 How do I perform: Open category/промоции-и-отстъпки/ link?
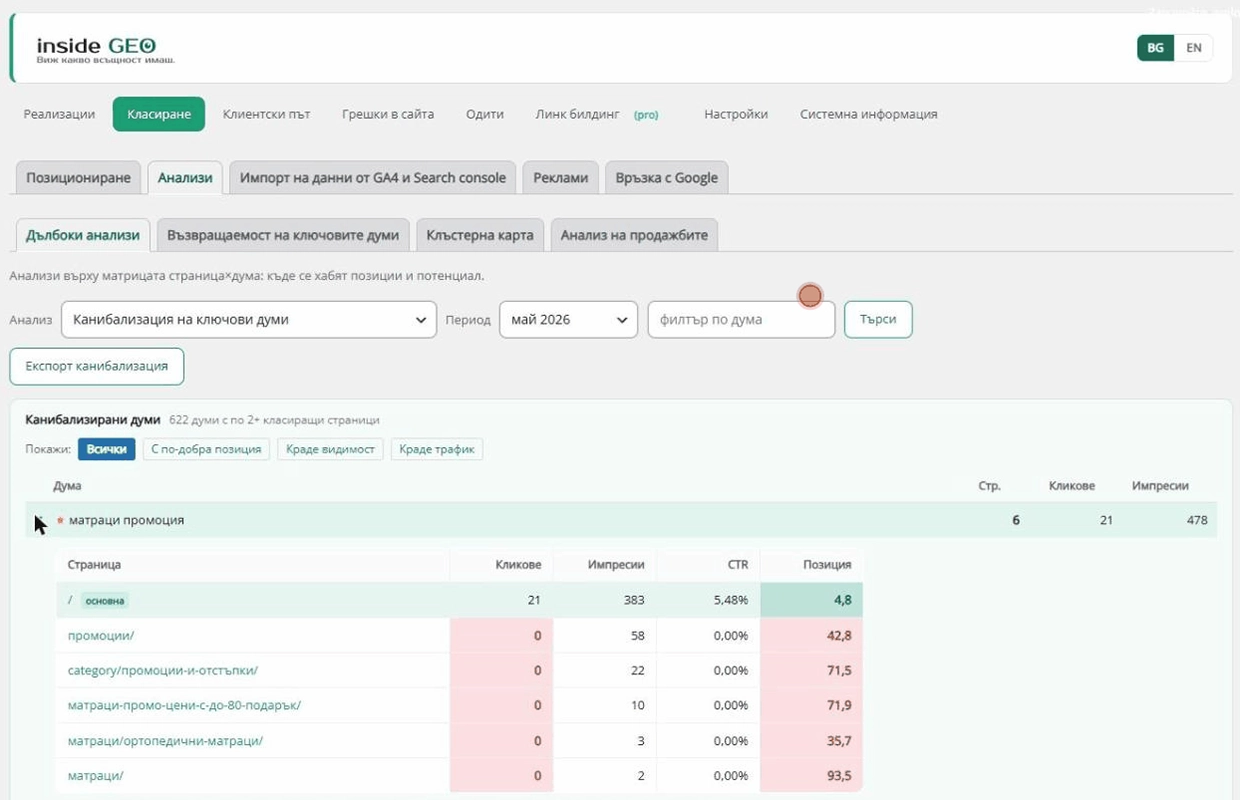(x=163, y=670)
